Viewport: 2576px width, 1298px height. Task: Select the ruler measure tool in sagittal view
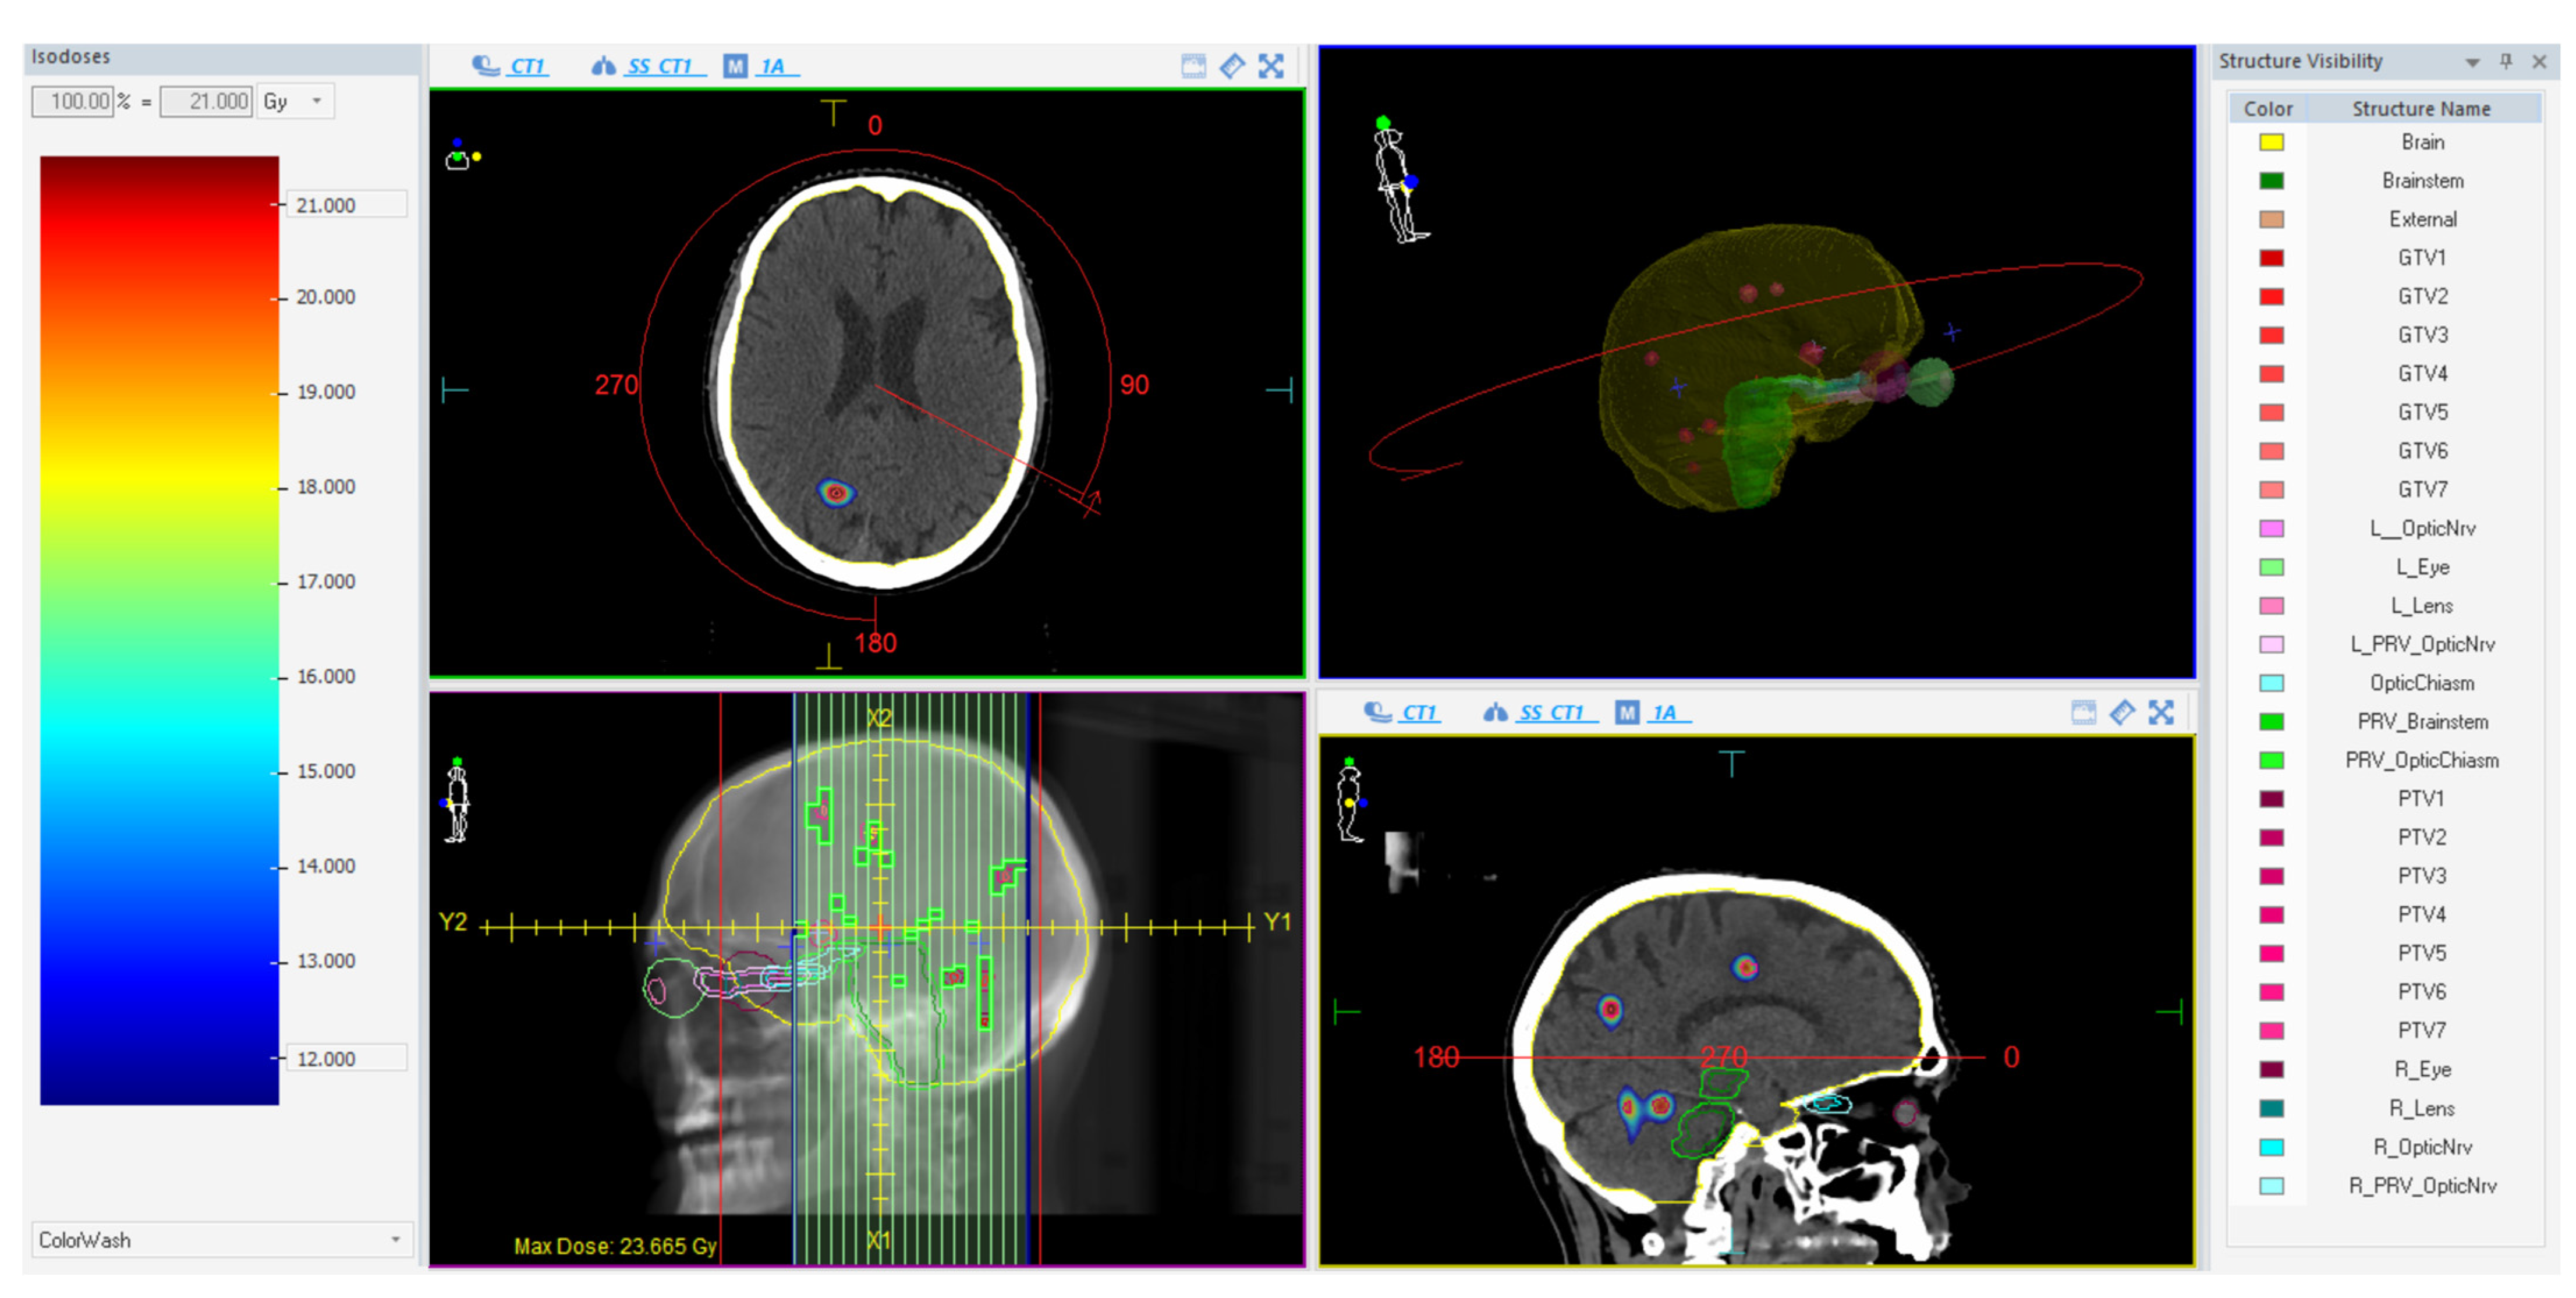click(2122, 712)
